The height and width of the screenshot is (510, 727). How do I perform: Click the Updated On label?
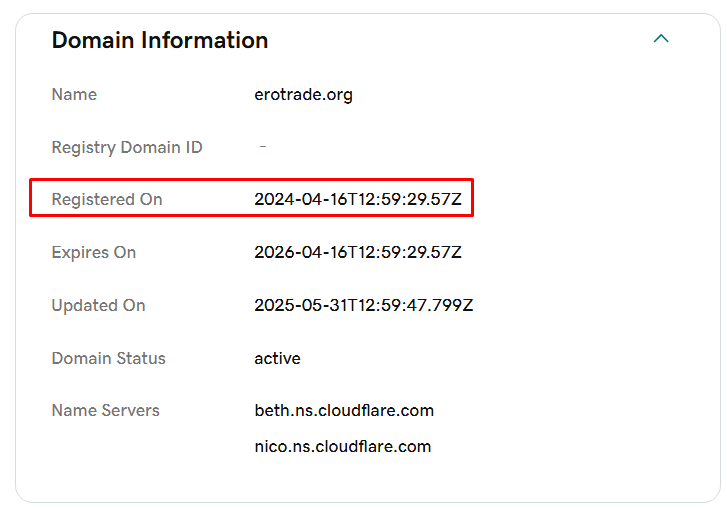click(x=98, y=306)
